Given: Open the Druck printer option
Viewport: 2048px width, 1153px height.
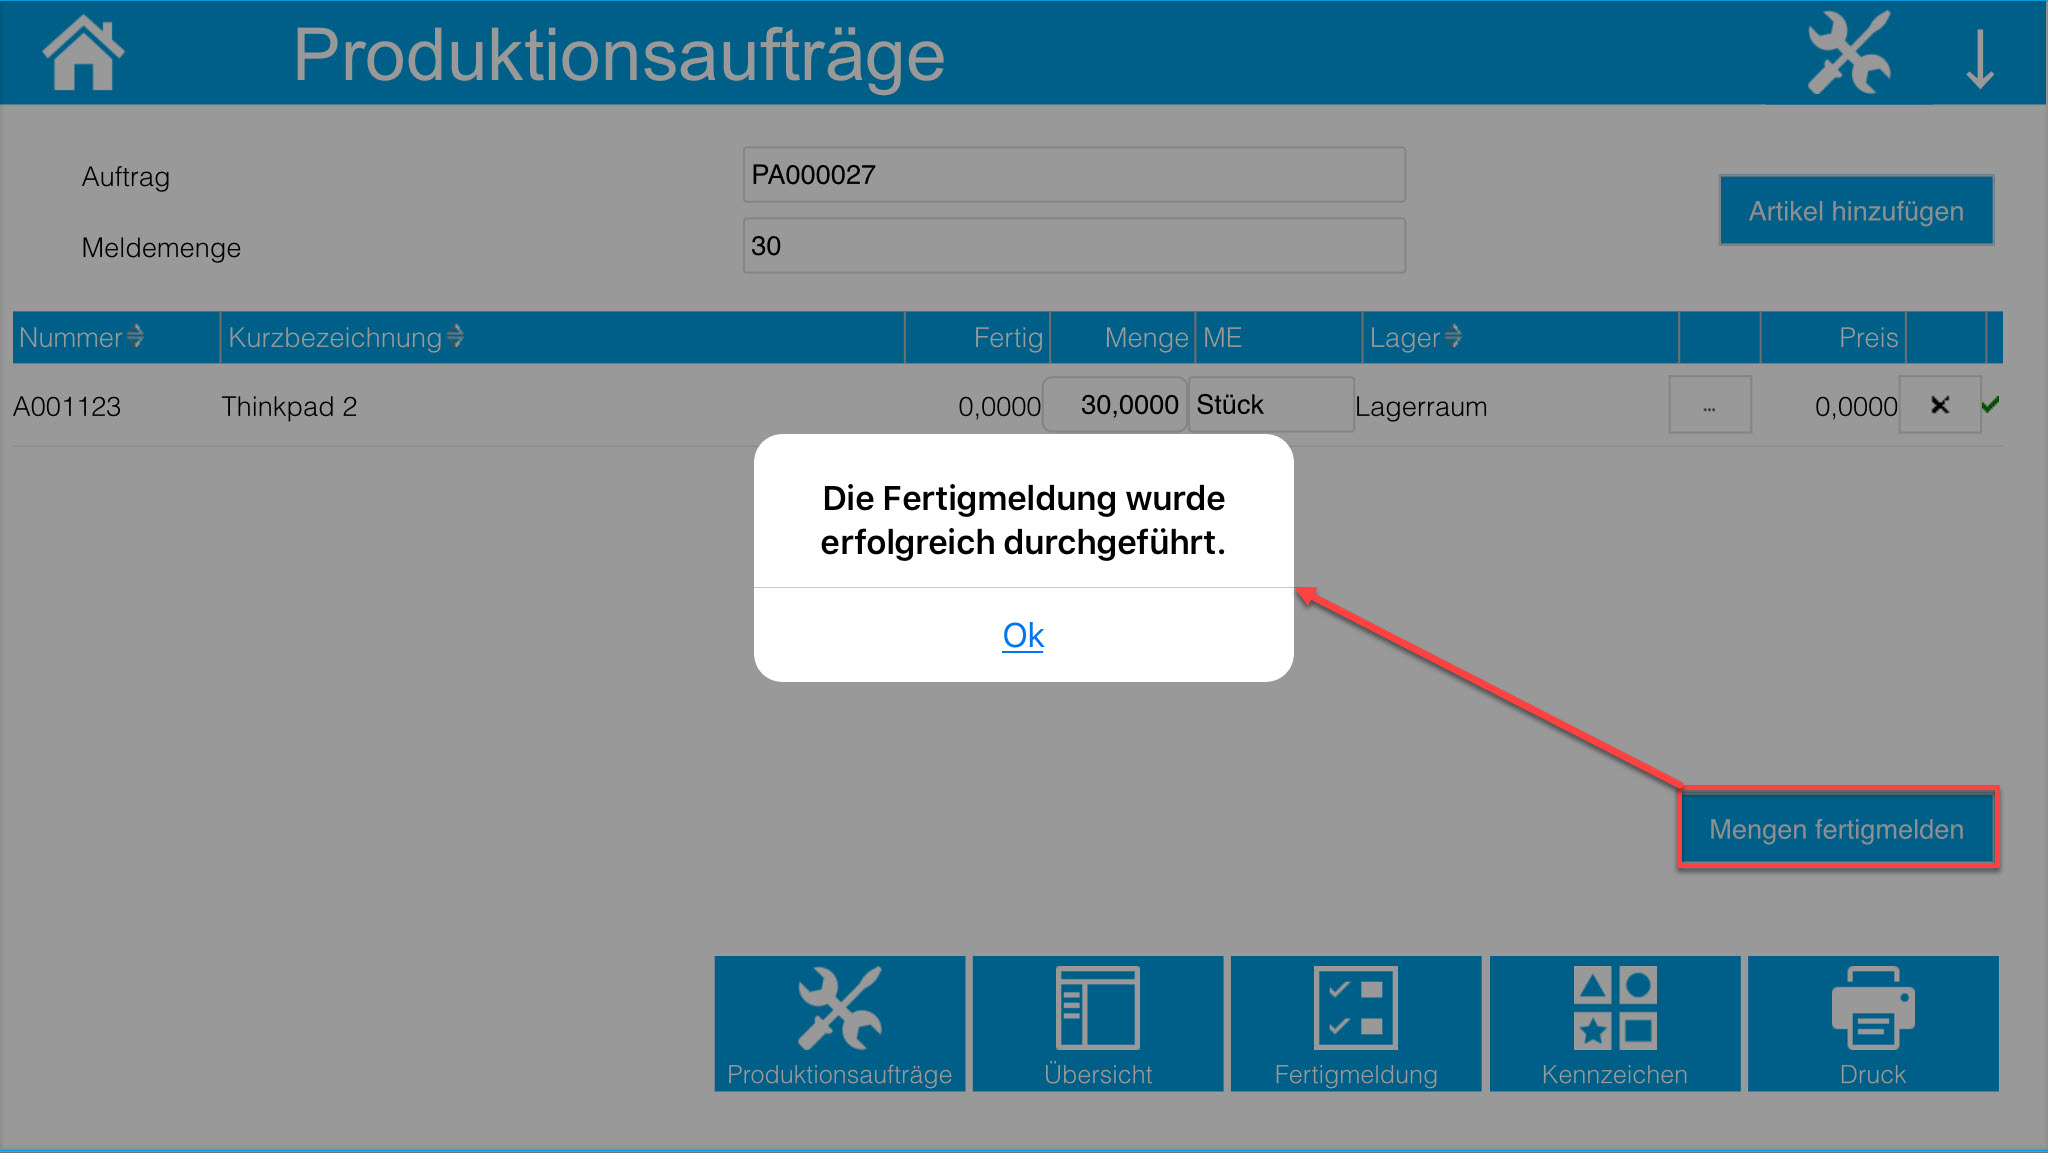Looking at the screenshot, I should (1872, 1023).
